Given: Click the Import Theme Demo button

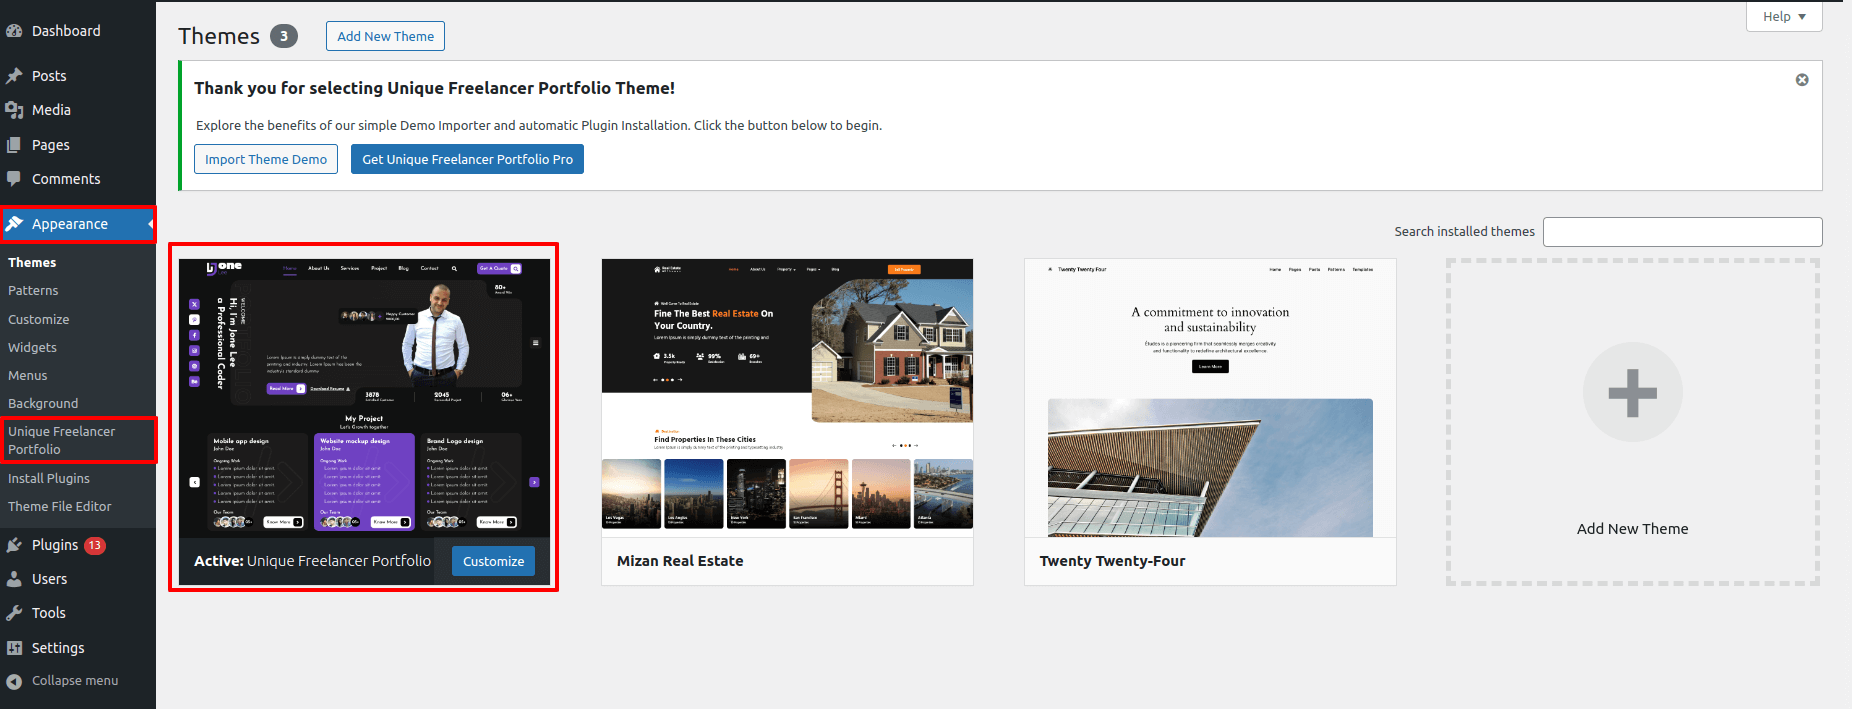Looking at the screenshot, I should coord(266,160).
